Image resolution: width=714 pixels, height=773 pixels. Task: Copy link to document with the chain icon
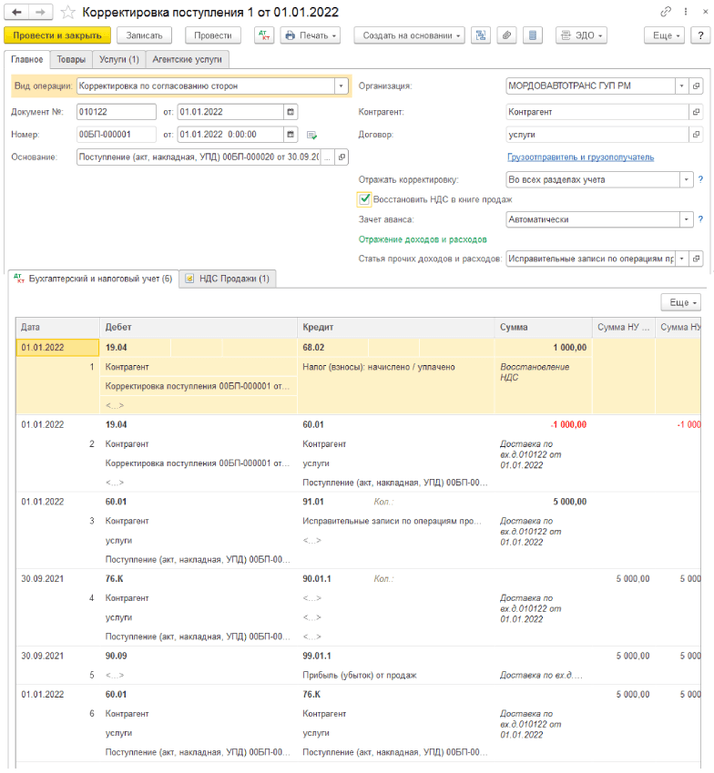pos(667,12)
